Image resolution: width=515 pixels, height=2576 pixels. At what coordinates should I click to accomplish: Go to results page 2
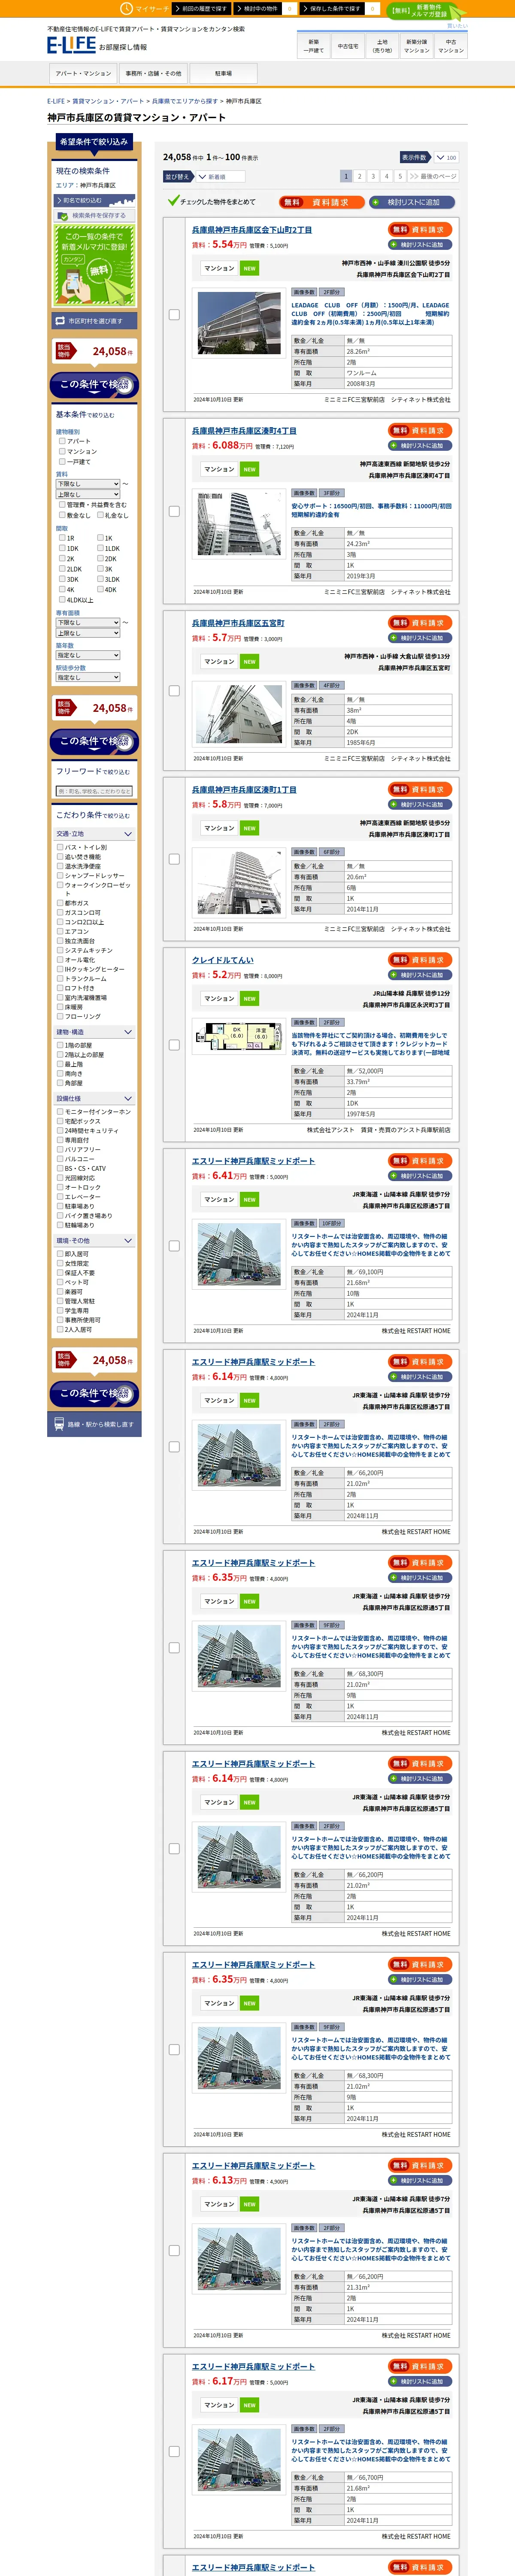[x=360, y=176]
